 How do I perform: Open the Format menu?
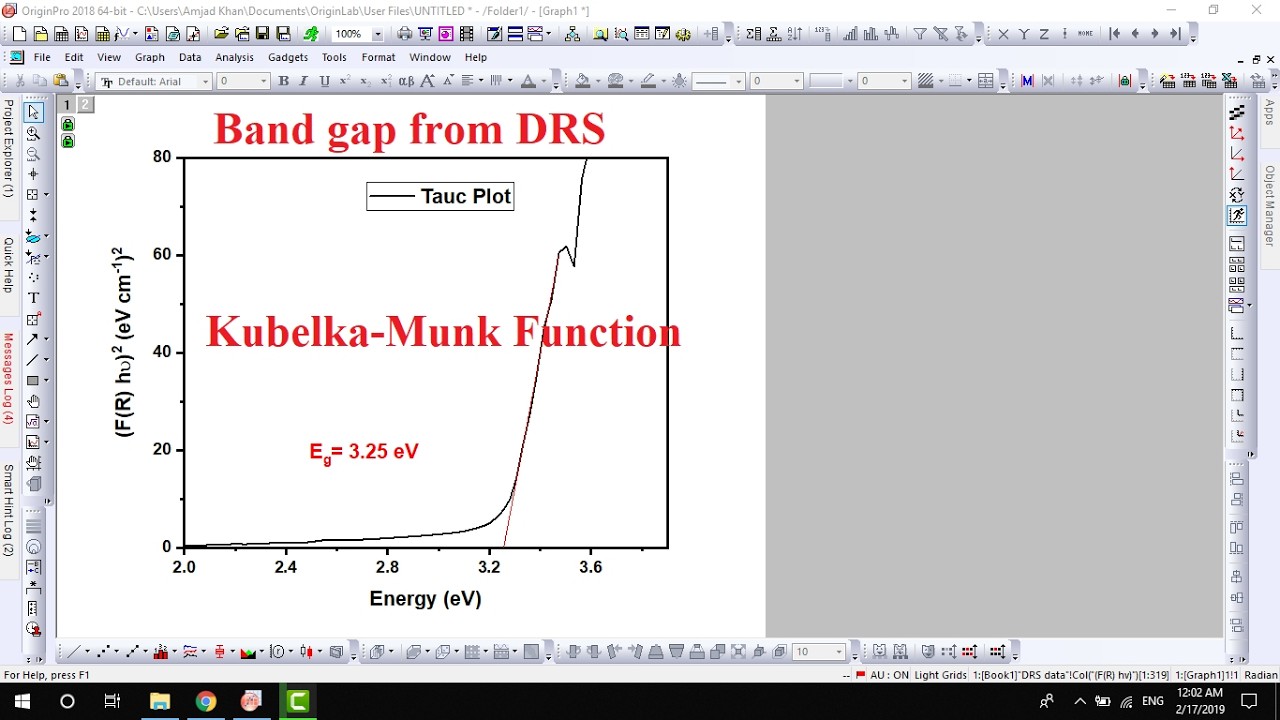pyautogui.click(x=378, y=57)
